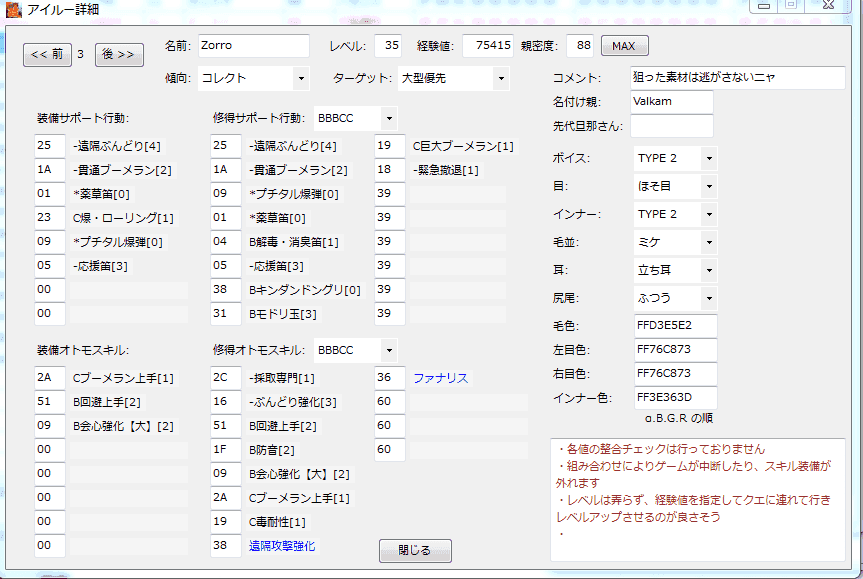Click learned skill code 16 for -ぶんどり強化

point(226,402)
